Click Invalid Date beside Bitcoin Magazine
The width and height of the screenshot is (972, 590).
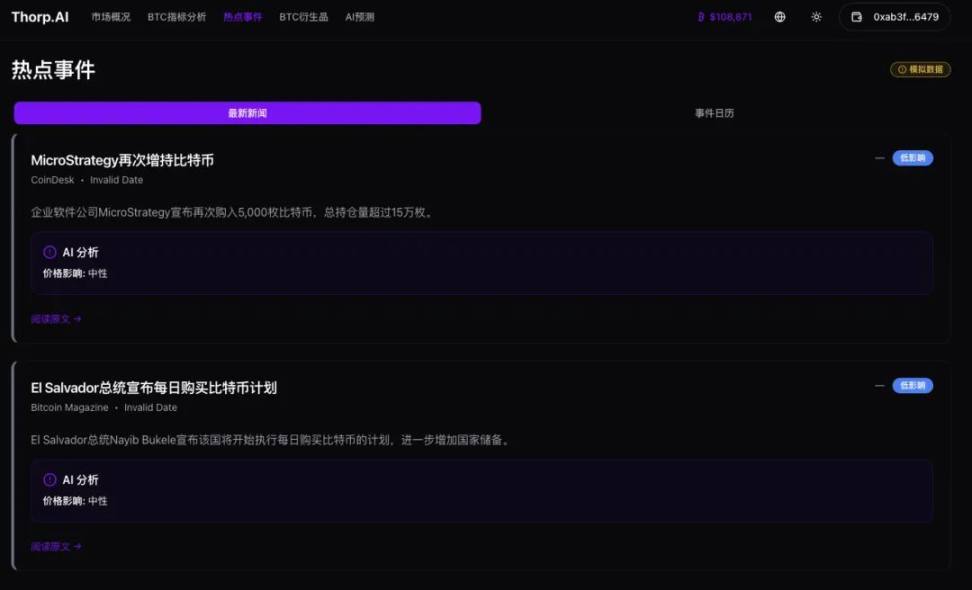tap(151, 407)
